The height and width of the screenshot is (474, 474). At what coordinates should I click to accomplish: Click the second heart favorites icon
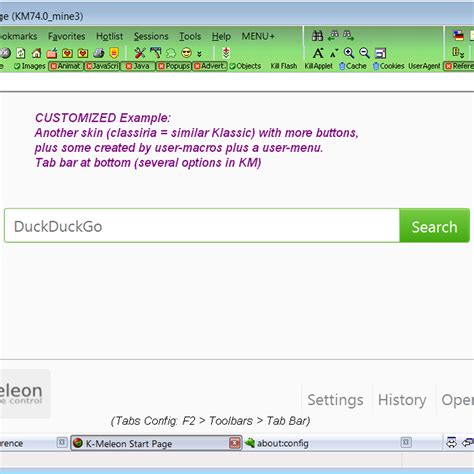pos(83,53)
